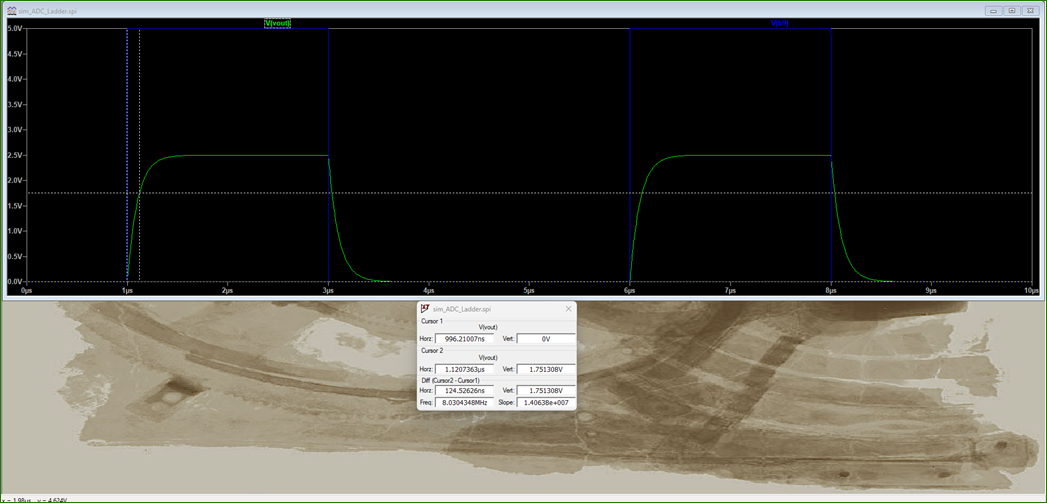This screenshot has width=1047, height=503.
Task: Click the Freq field 8.0304348MHz
Action: [464, 402]
